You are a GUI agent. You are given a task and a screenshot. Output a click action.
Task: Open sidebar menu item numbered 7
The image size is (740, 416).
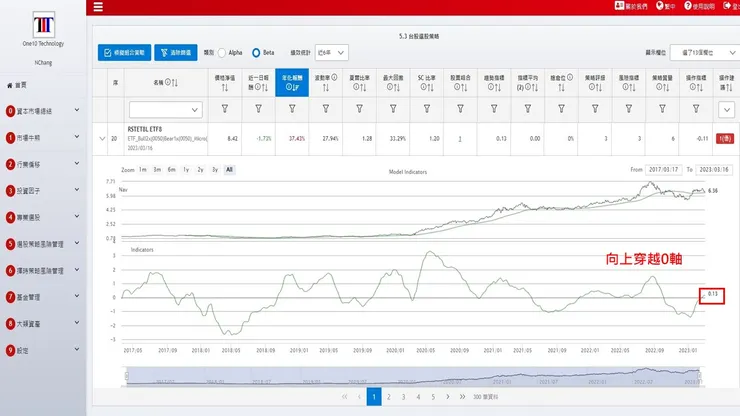[42, 297]
